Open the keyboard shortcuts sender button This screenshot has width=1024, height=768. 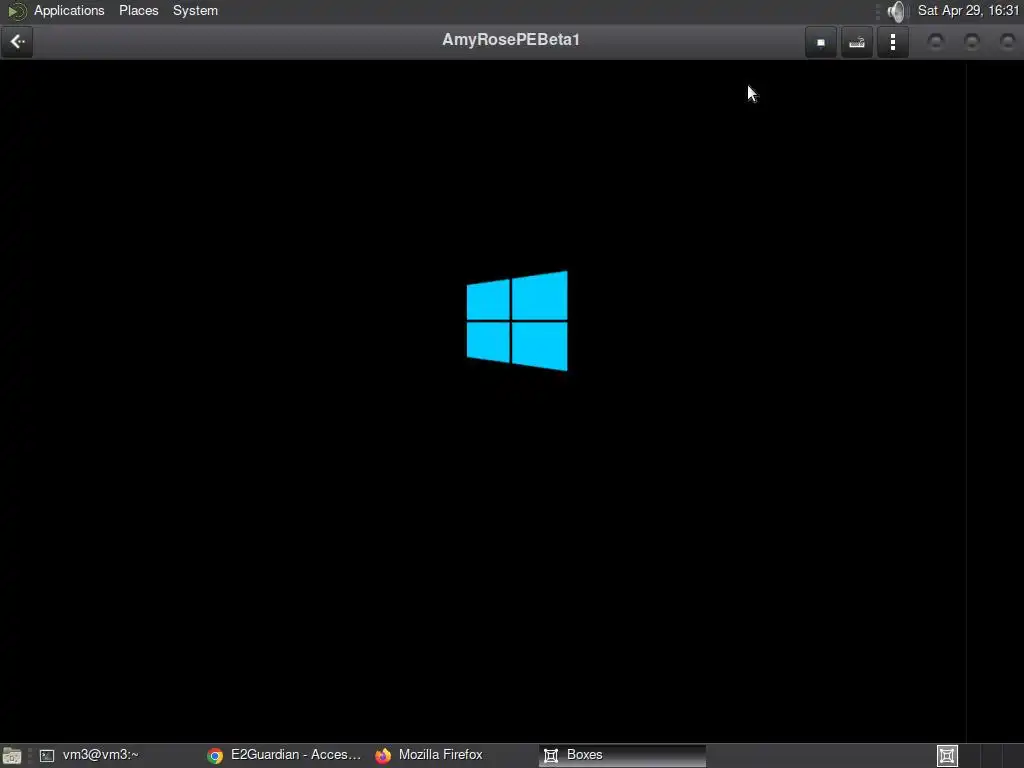tap(857, 42)
